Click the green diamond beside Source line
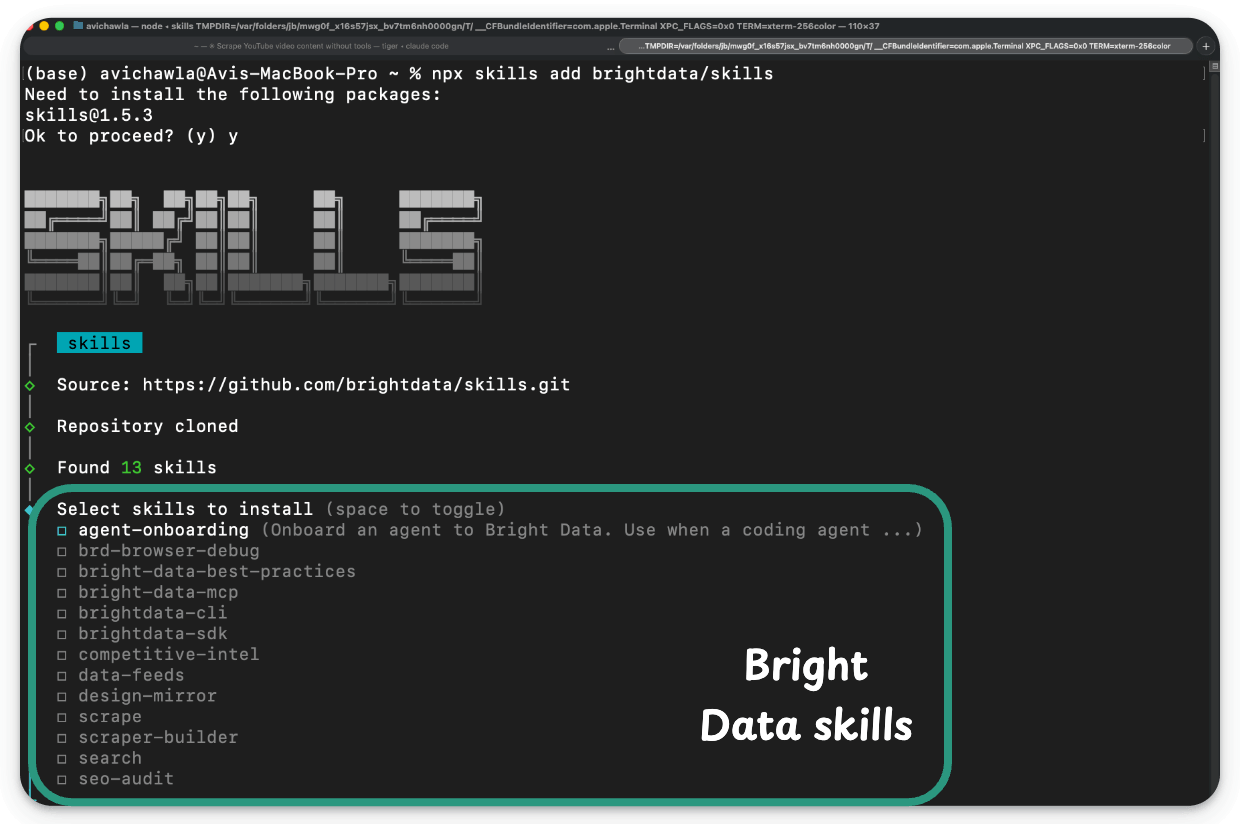 click(30, 385)
